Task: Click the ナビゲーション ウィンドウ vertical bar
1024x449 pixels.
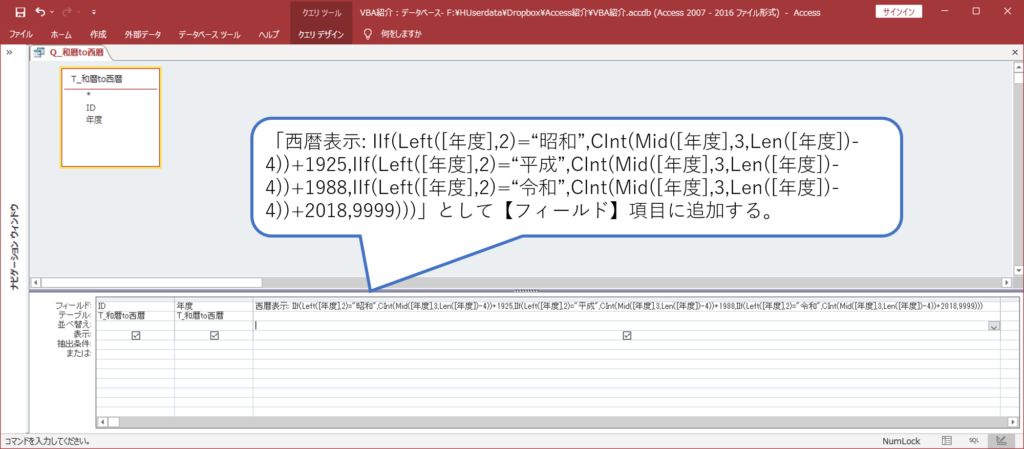Action: (x=14, y=245)
